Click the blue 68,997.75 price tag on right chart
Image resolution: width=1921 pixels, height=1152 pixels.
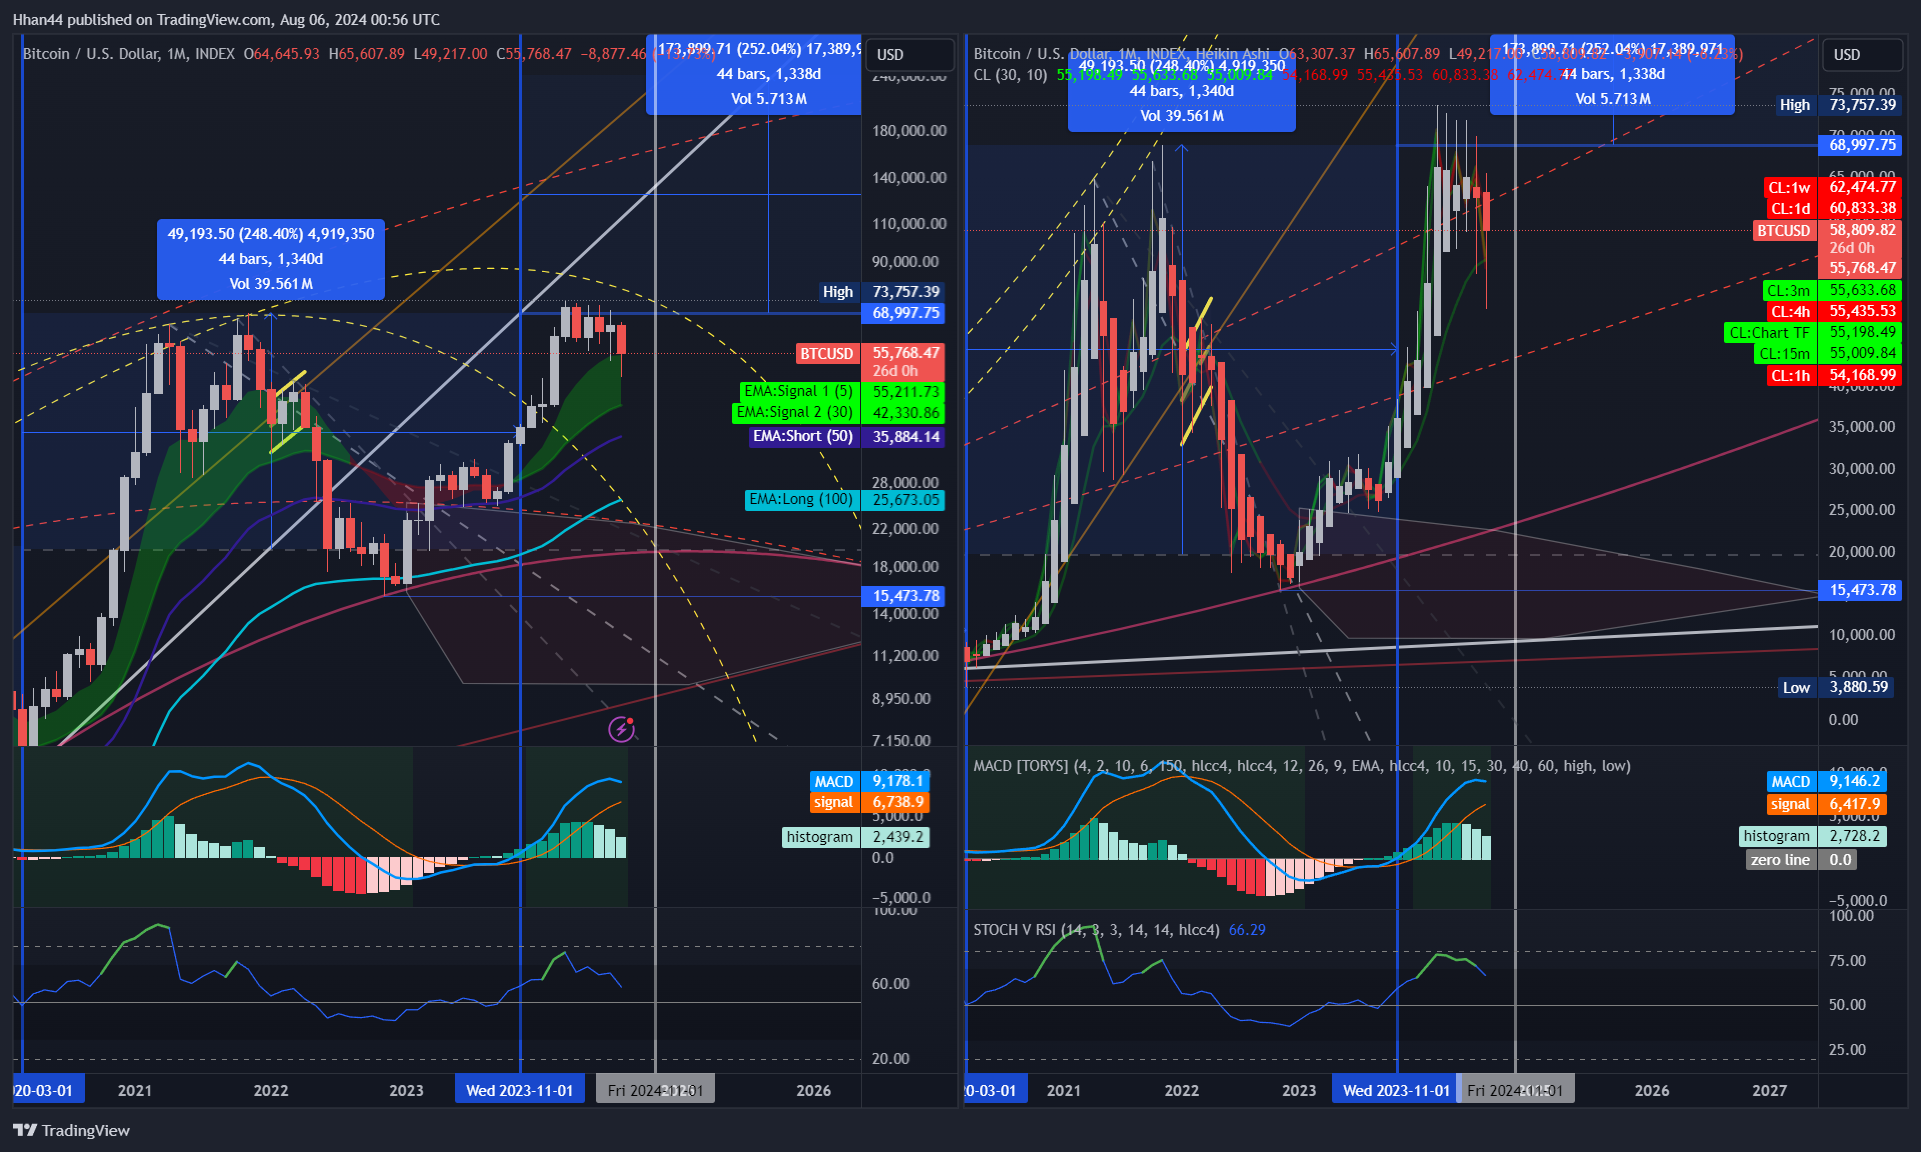coord(1862,145)
